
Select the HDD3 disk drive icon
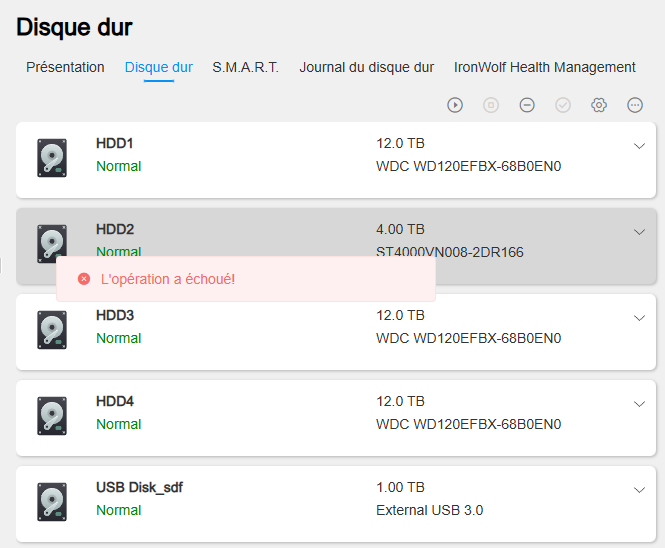point(52,330)
